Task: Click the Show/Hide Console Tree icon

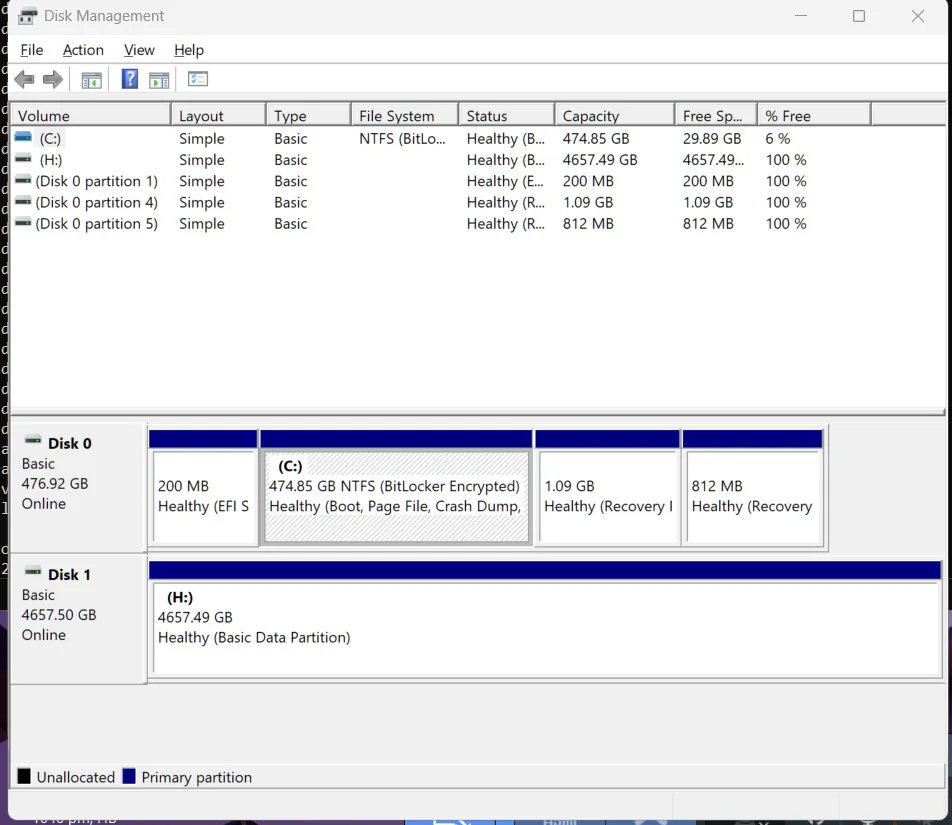Action: (92, 80)
